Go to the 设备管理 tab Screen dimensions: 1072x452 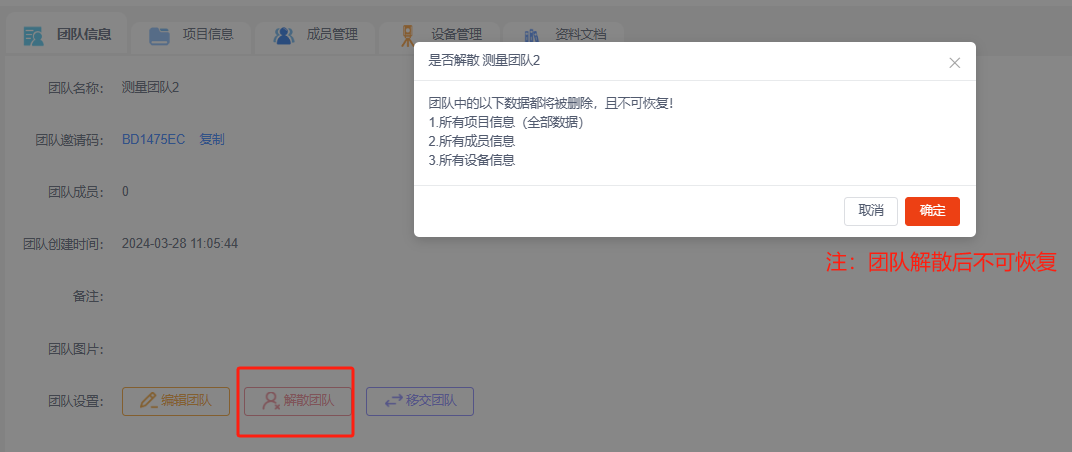click(x=457, y=34)
